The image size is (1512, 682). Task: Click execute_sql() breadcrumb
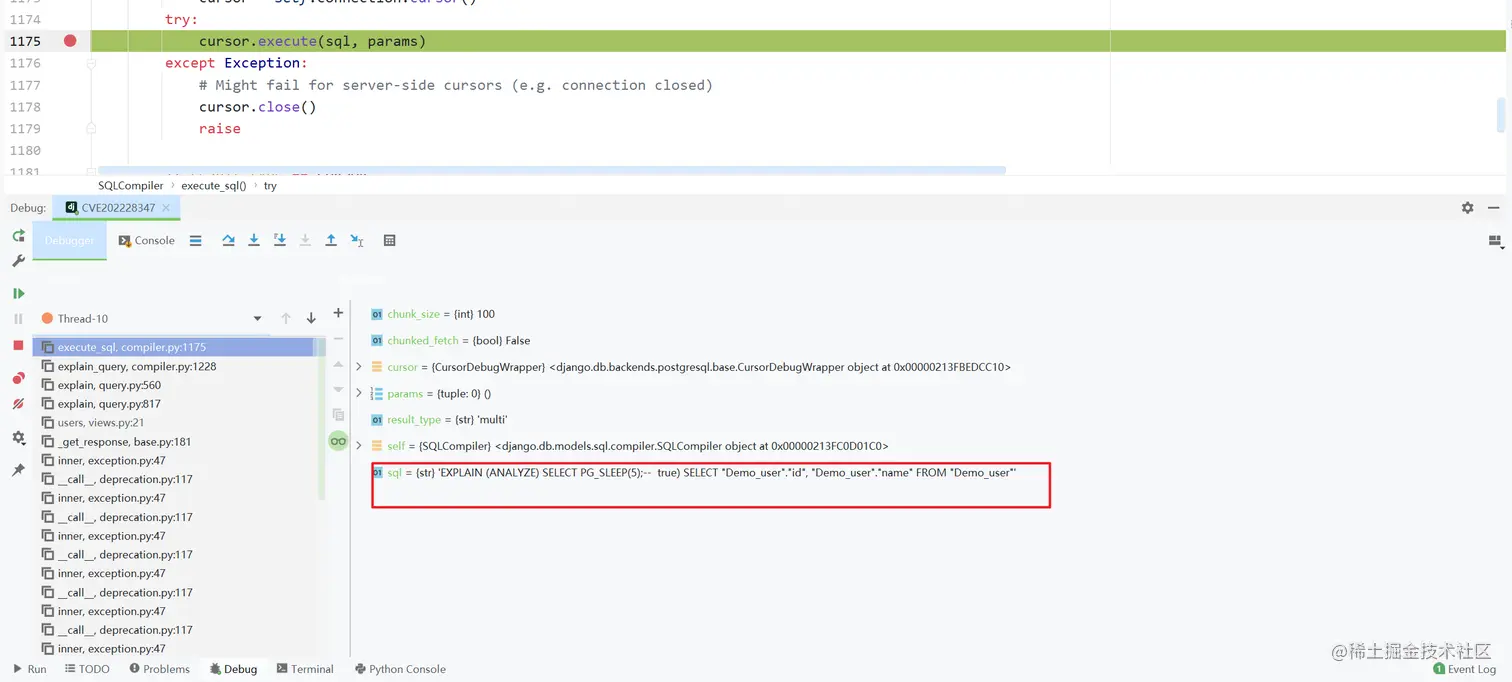pos(214,186)
